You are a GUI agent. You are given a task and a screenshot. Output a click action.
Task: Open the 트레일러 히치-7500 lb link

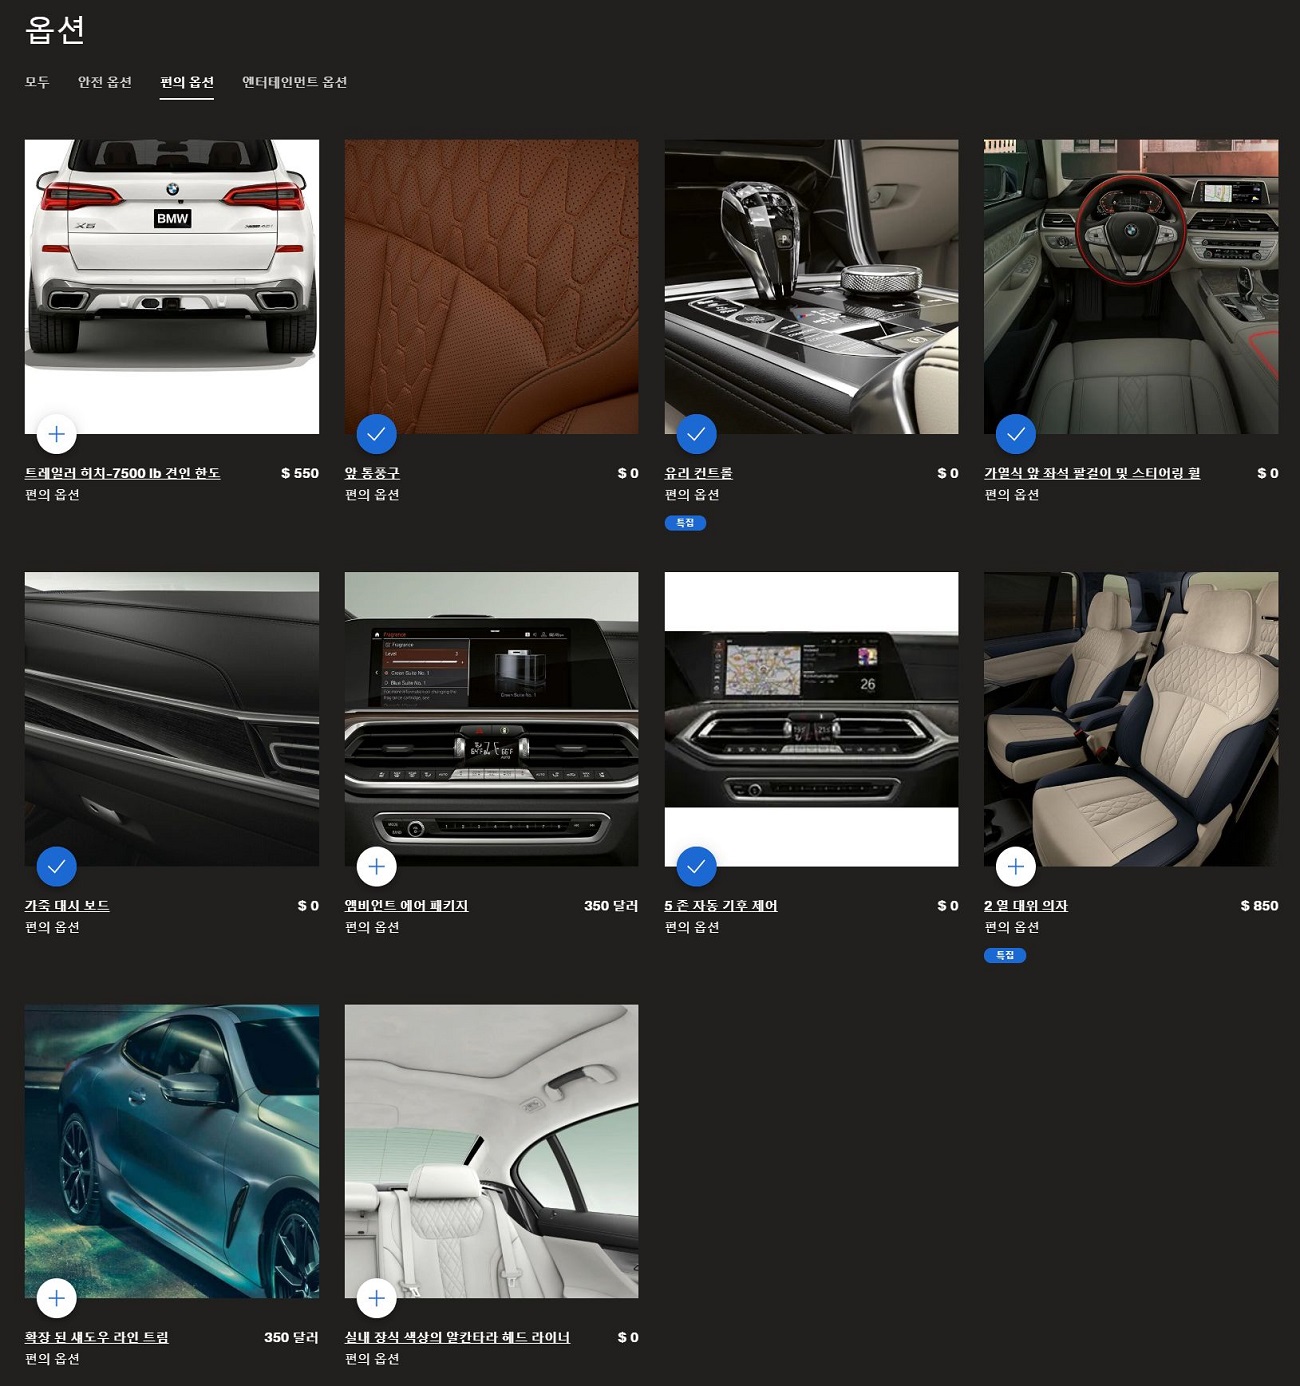[122, 473]
